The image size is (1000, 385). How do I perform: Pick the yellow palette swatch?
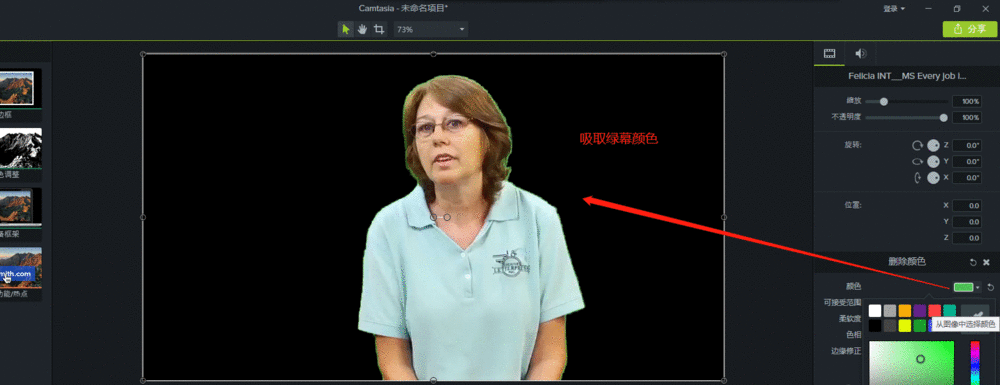905,326
